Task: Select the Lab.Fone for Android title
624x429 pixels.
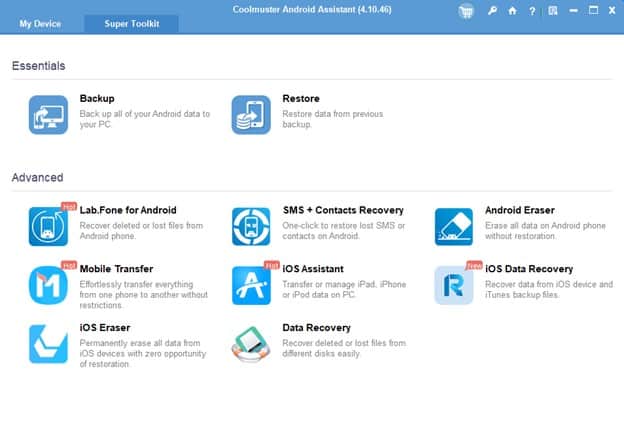Action: [128, 210]
